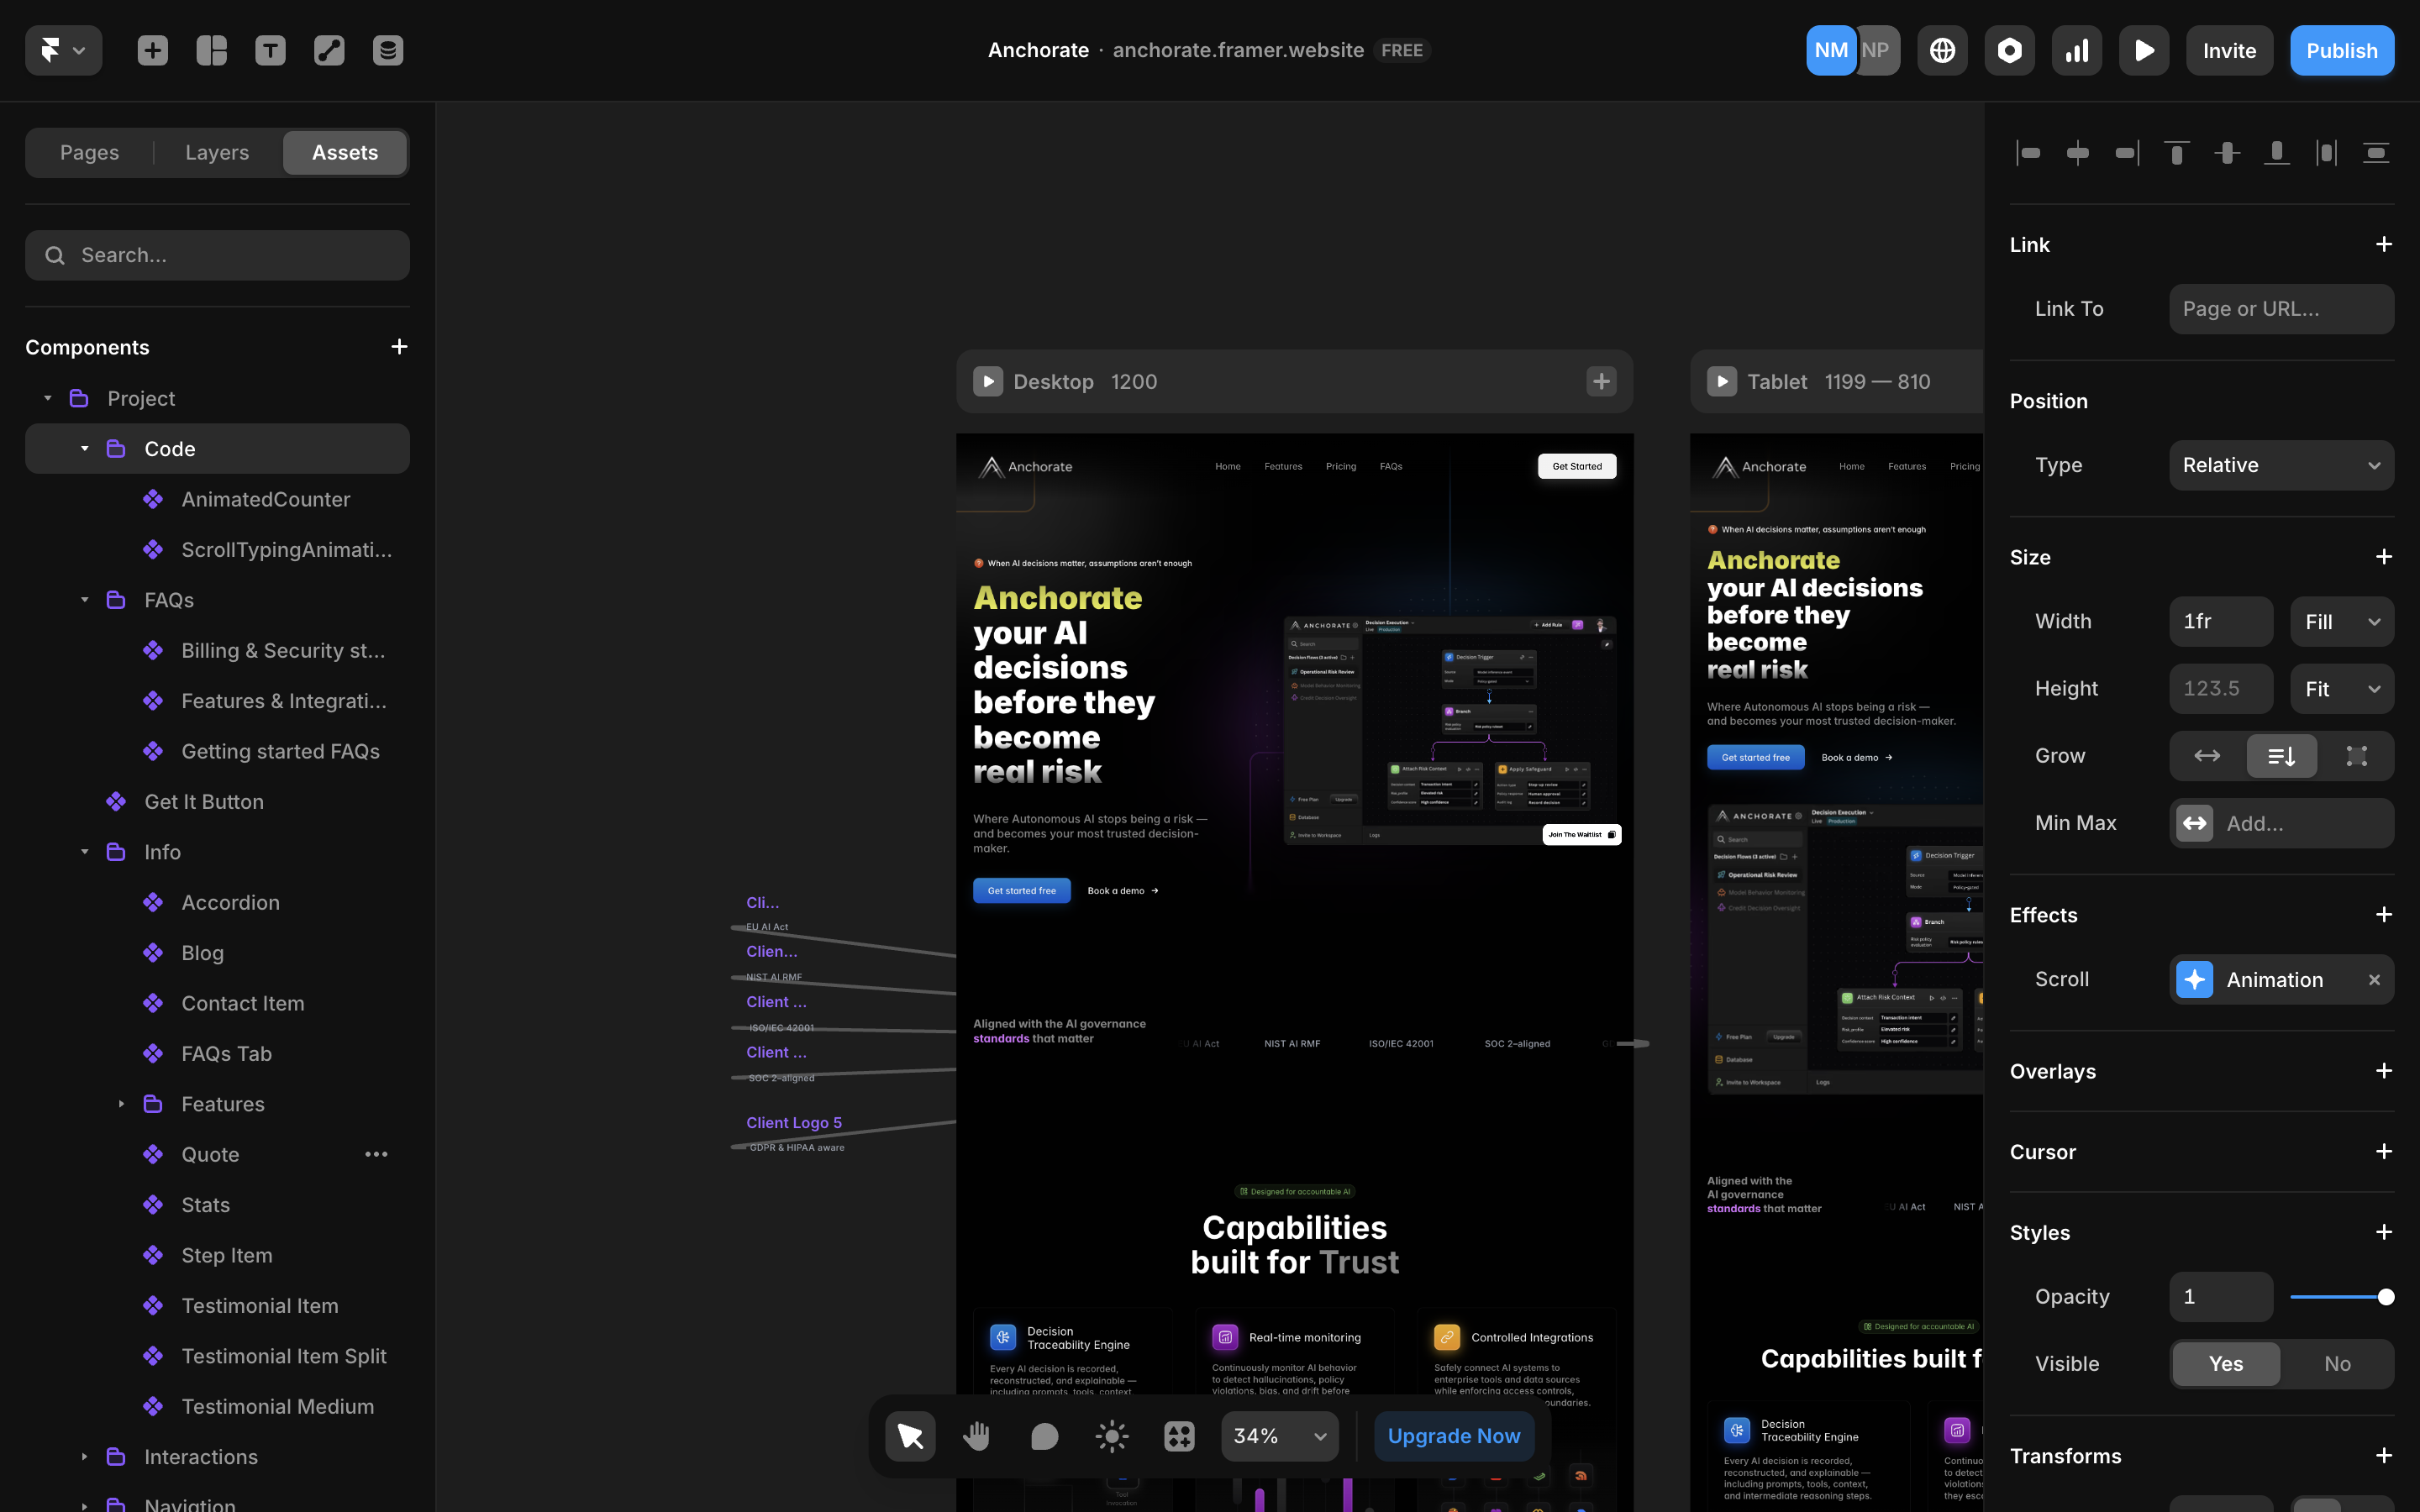Click the Upgrade Now button
2420x1512 pixels.
point(1454,1435)
